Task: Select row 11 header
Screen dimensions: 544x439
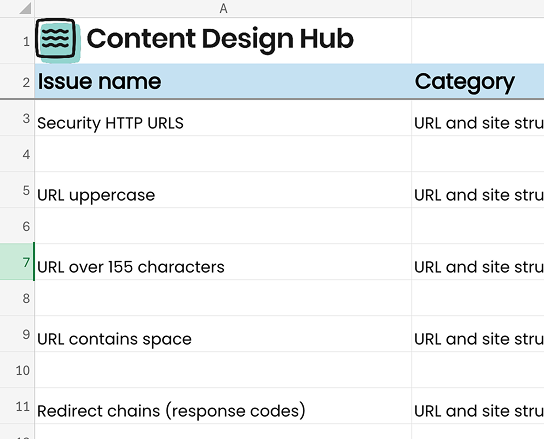Action: click(17, 405)
